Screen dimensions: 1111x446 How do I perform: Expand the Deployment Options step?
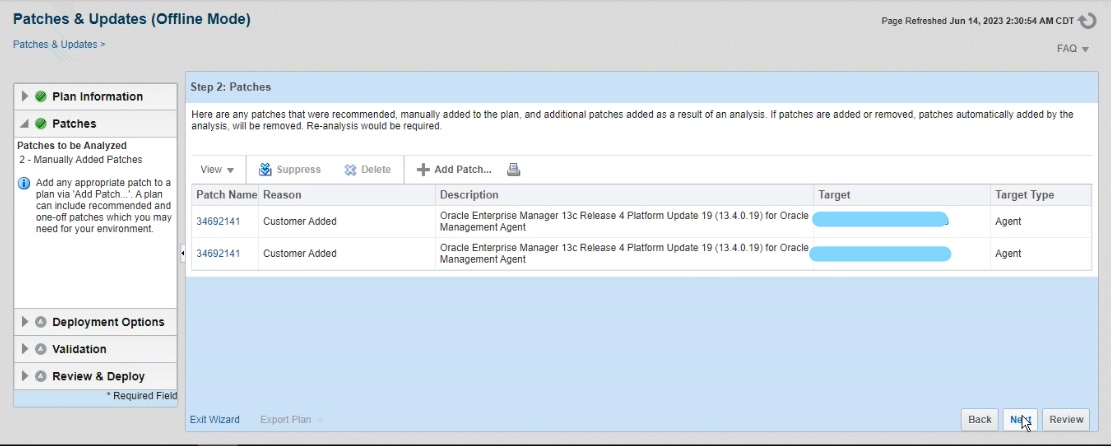[25, 322]
